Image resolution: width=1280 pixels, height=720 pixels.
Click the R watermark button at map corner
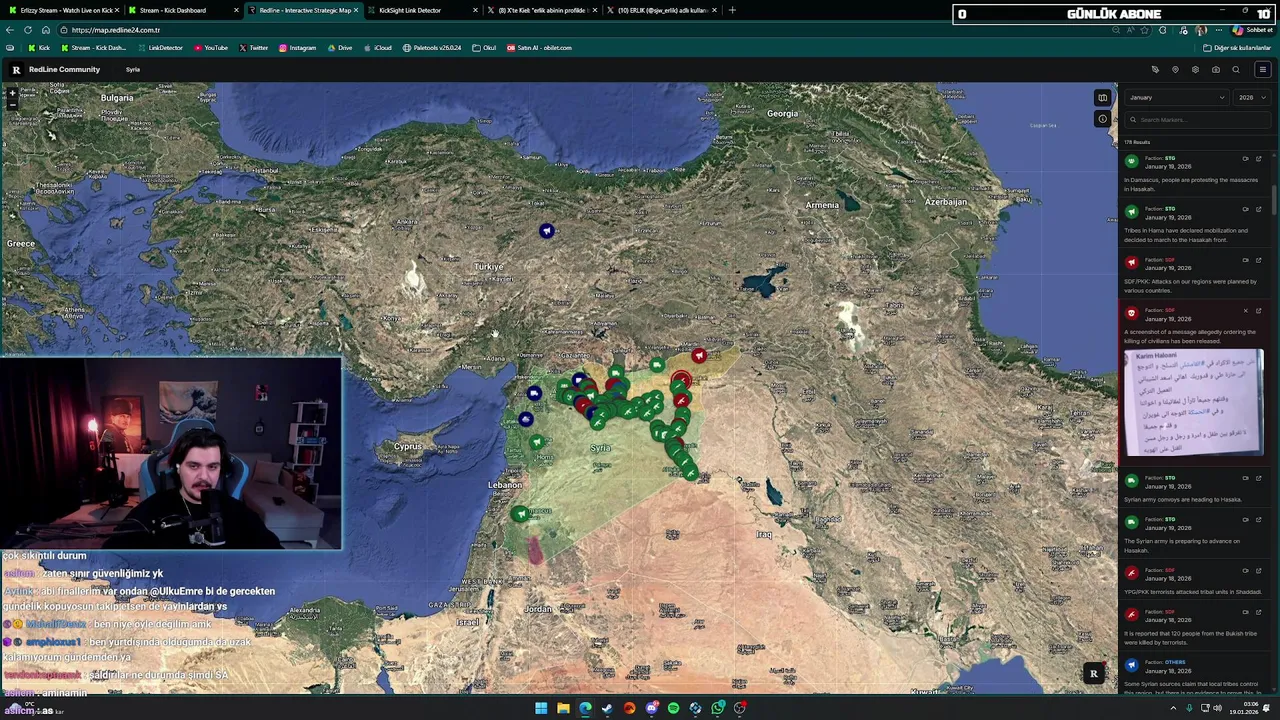point(1093,674)
